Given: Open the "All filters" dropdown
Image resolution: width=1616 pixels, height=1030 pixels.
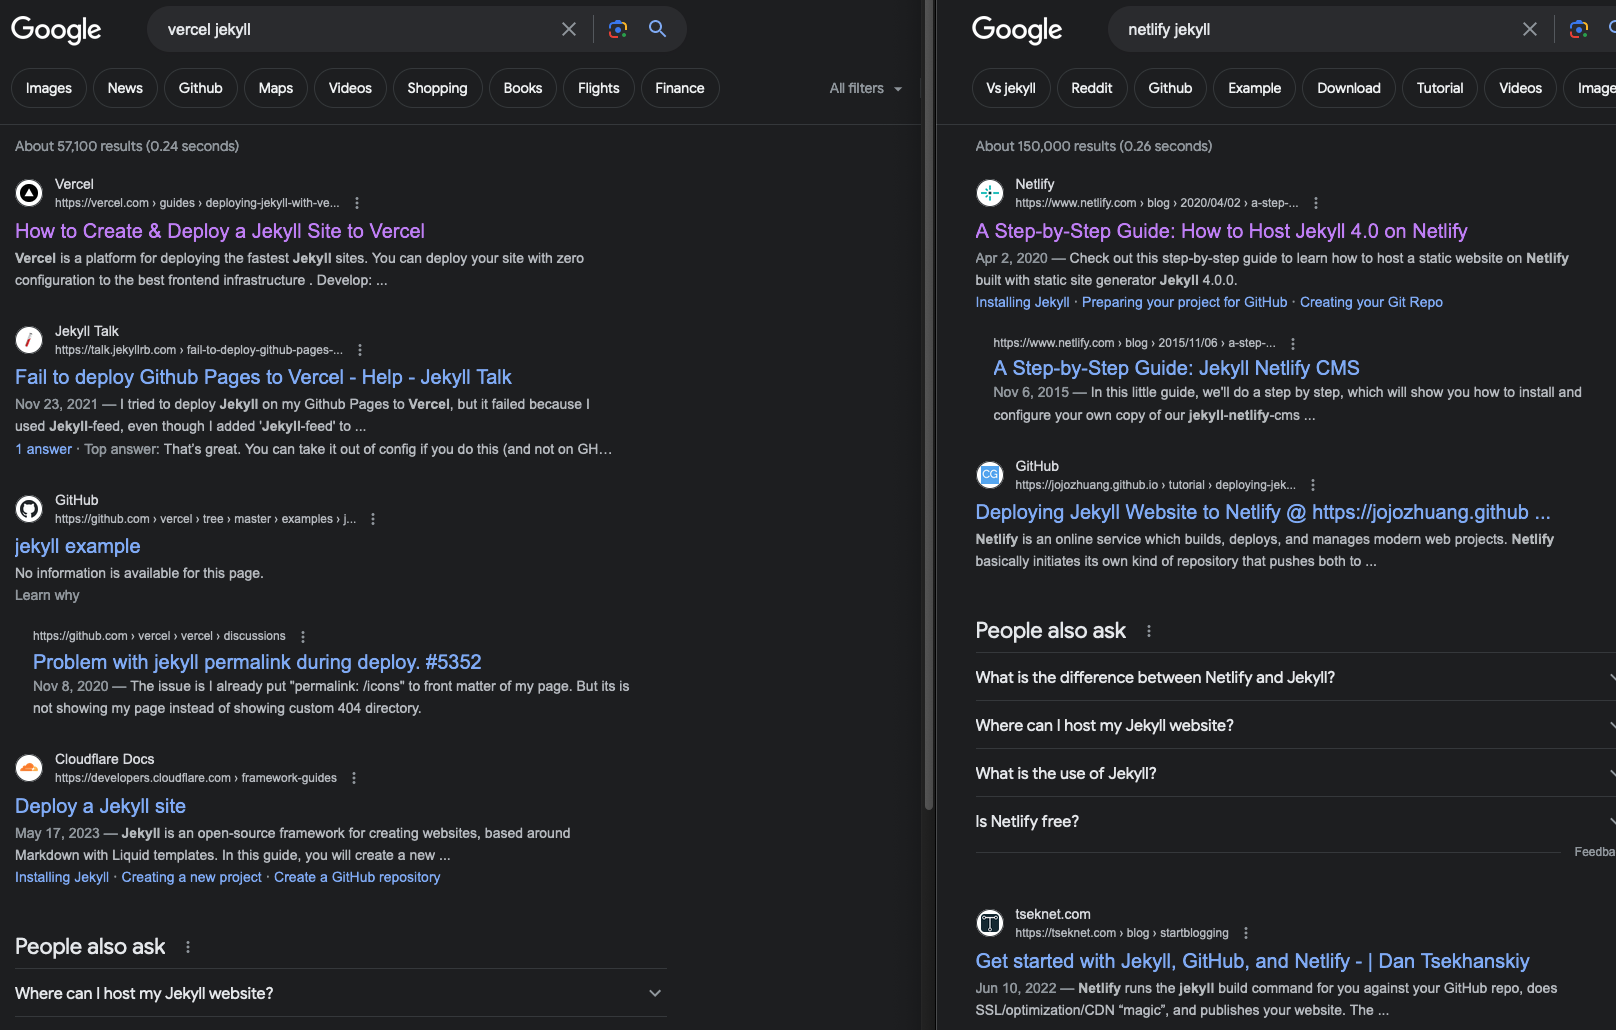Looking at the screenshot, I should (x=864, y=88).
